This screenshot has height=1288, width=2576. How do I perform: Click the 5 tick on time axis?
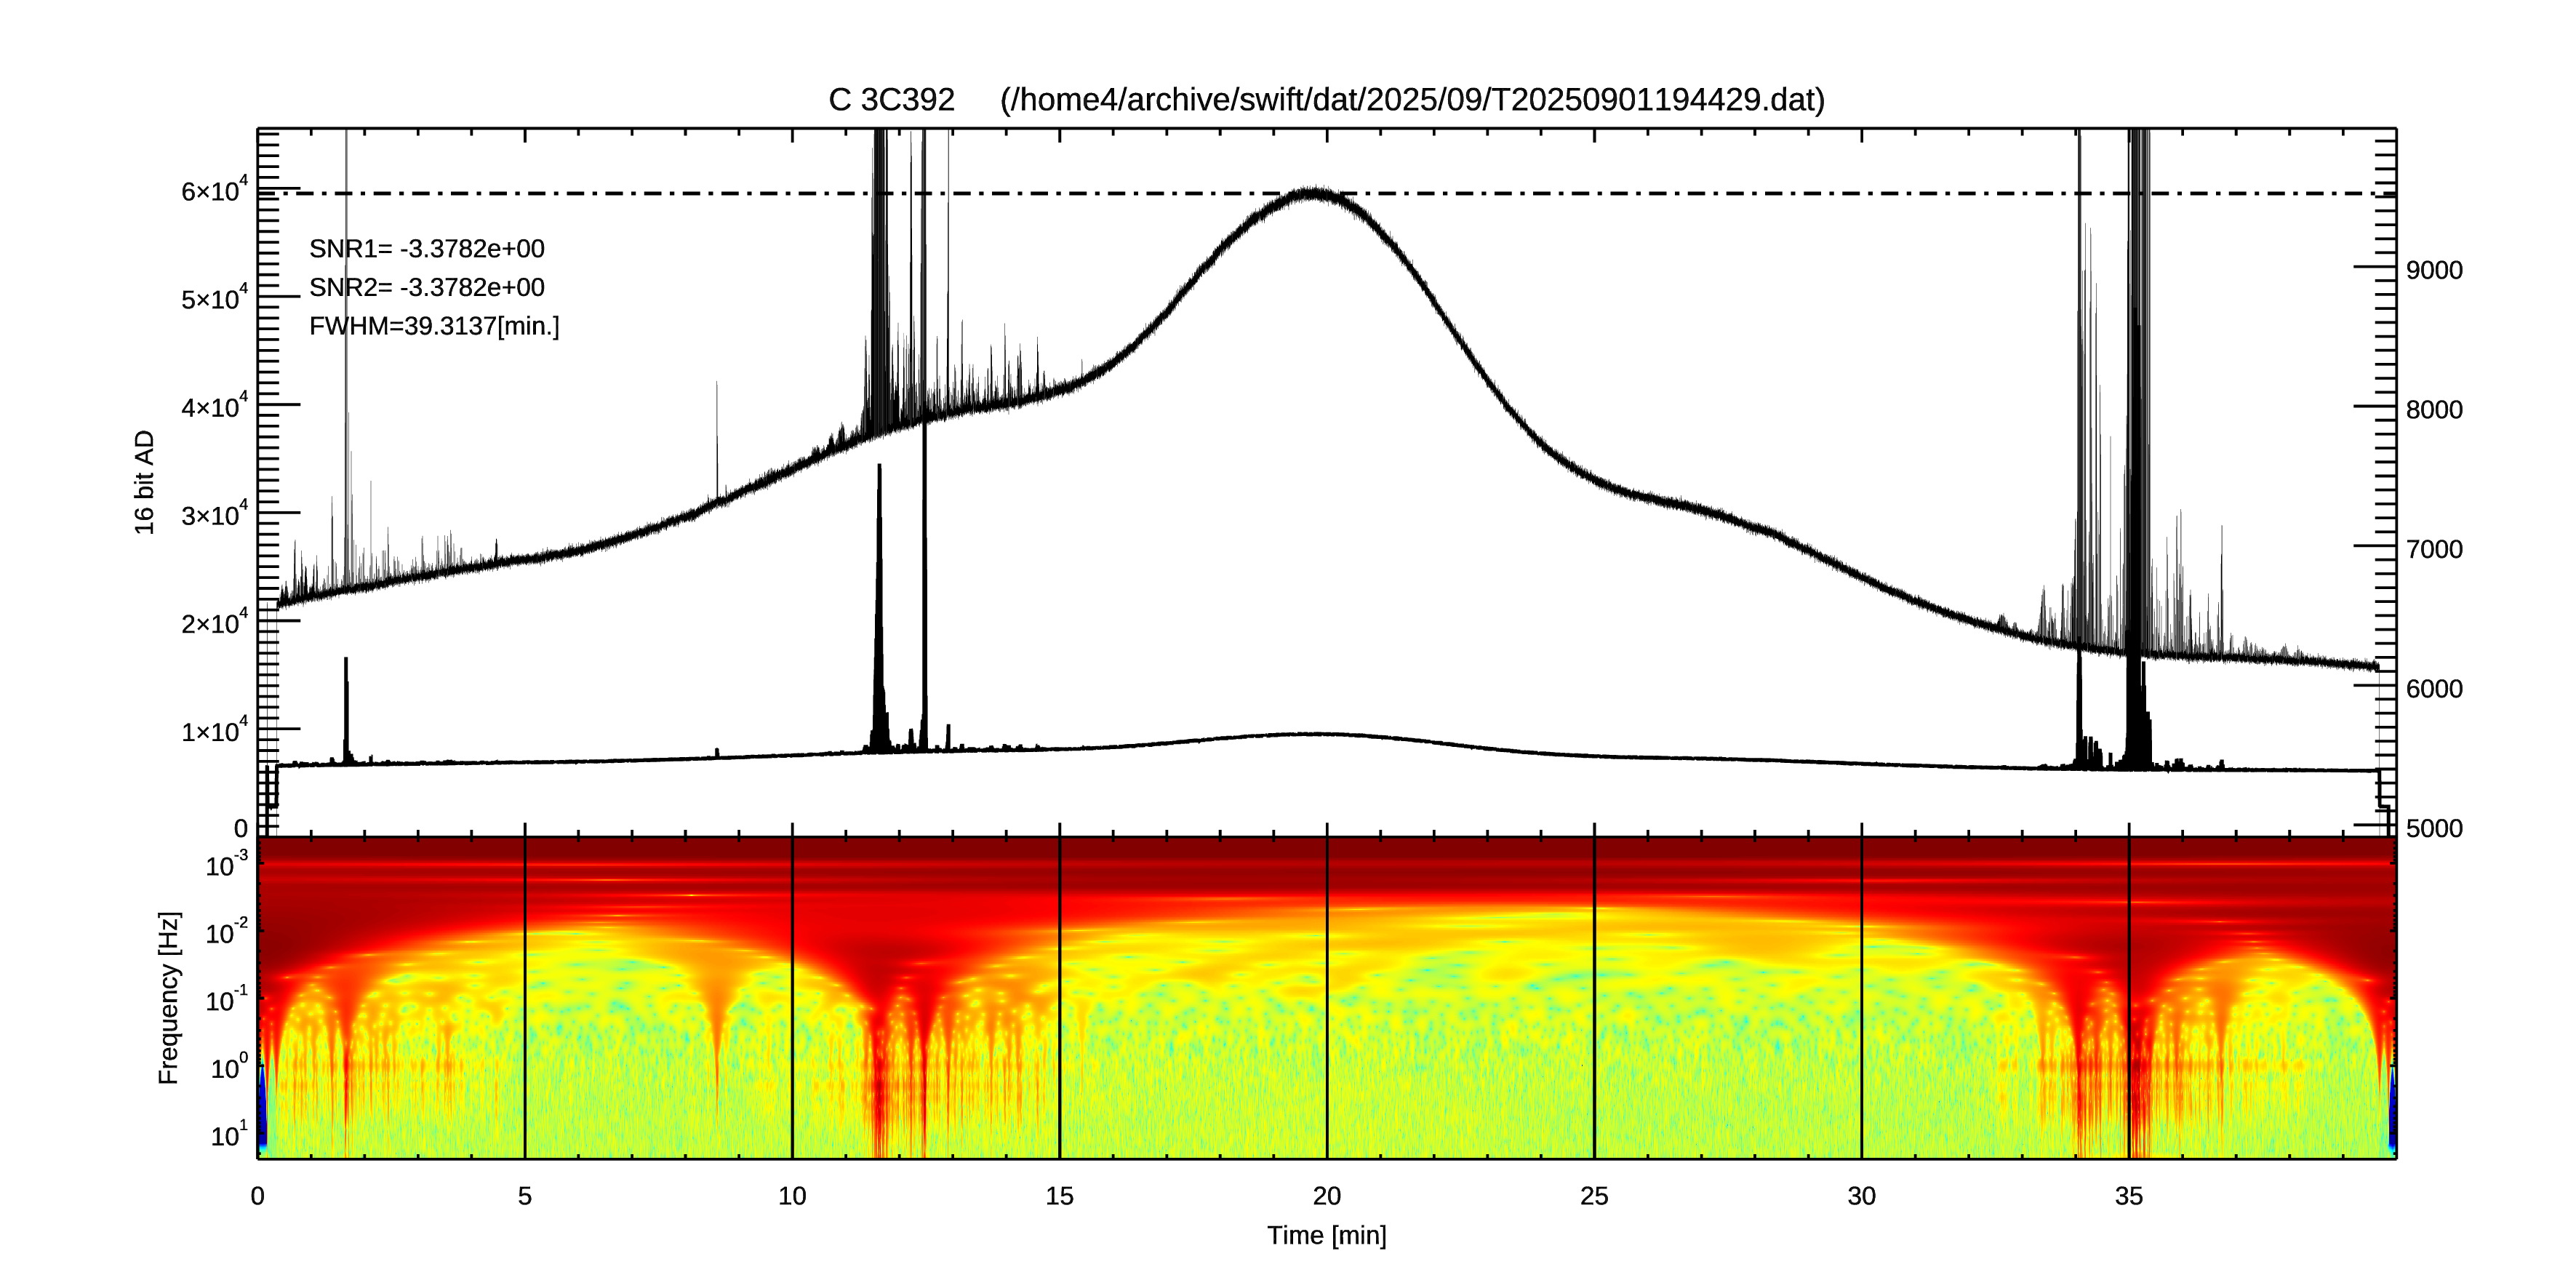525,1196
